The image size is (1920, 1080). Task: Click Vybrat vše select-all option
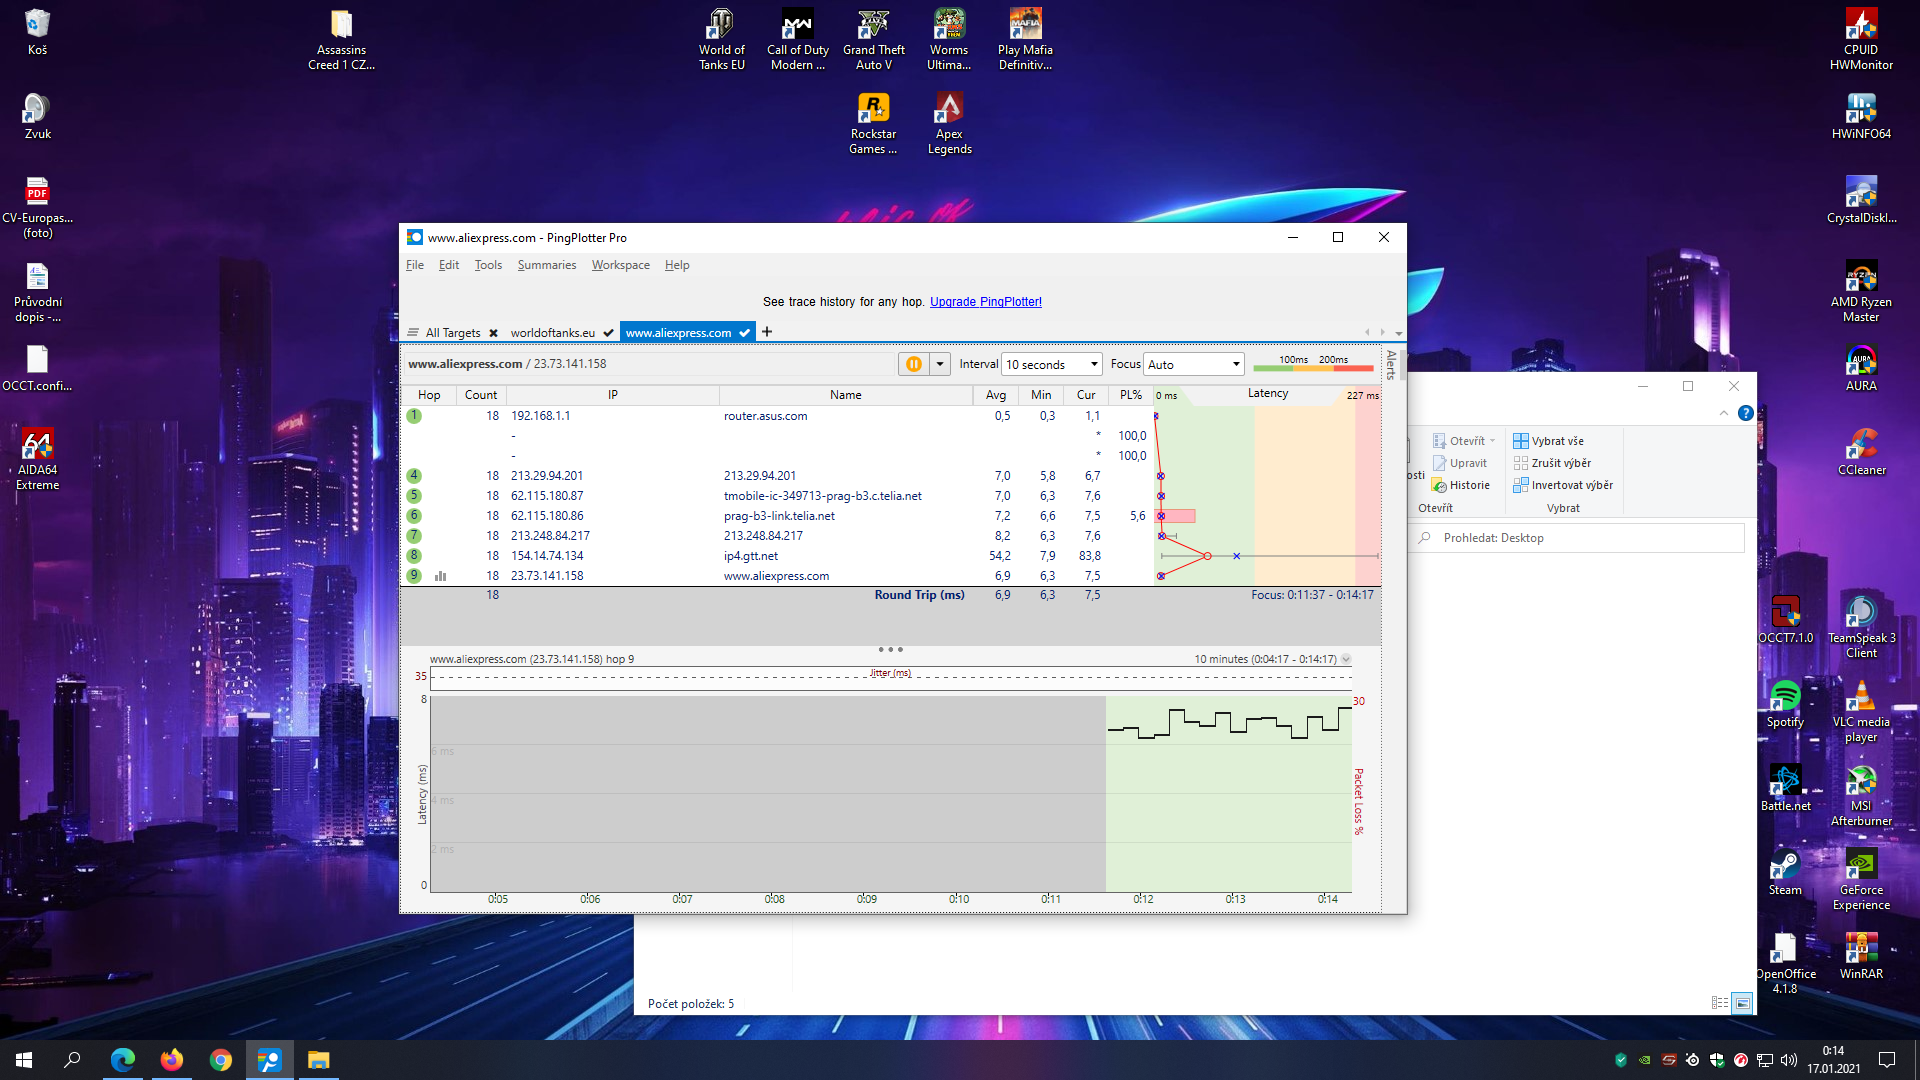click(1548, 441)
